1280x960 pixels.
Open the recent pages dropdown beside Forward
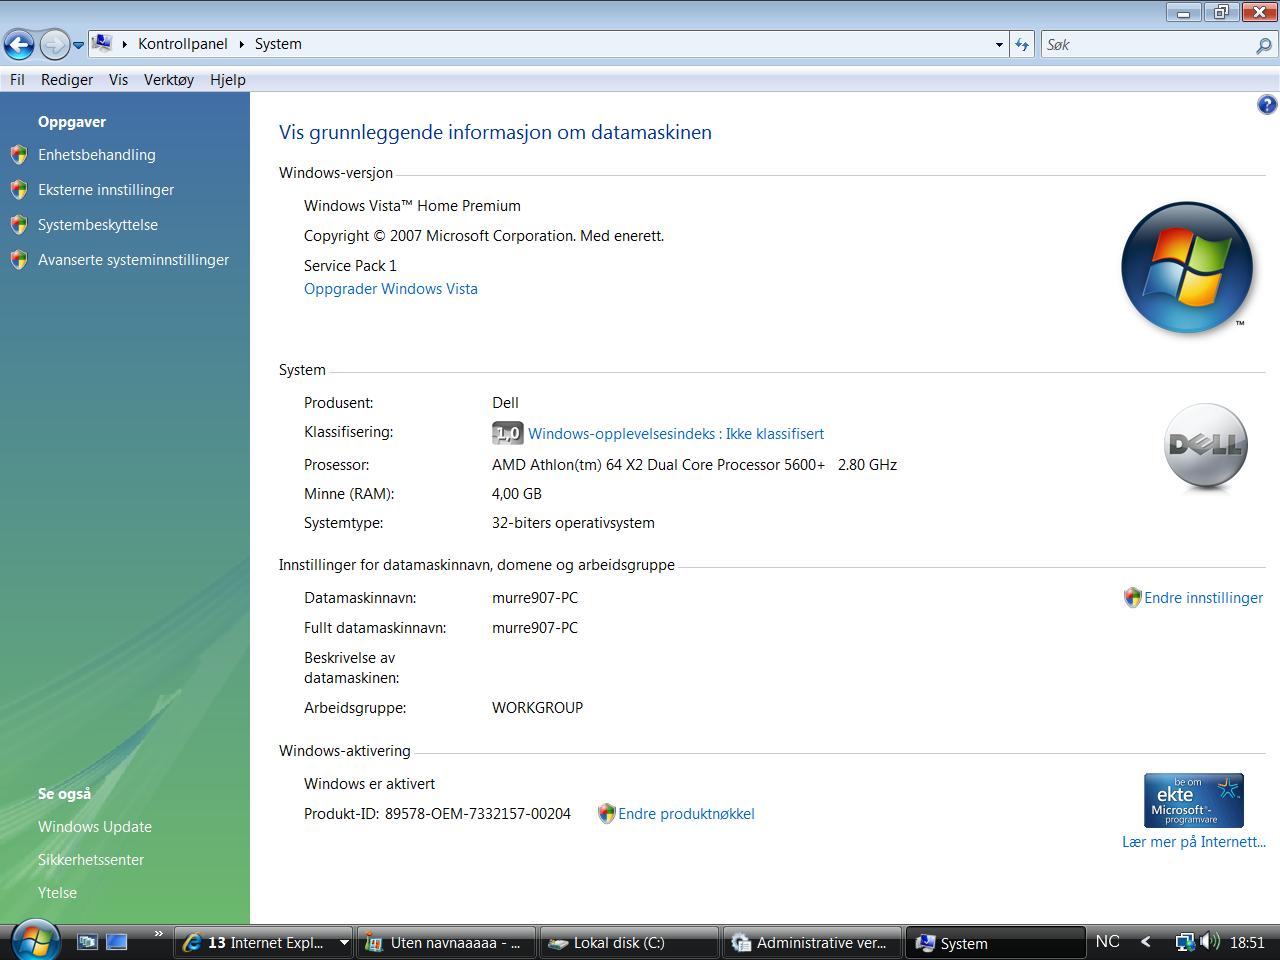click(x=78, y=45)
